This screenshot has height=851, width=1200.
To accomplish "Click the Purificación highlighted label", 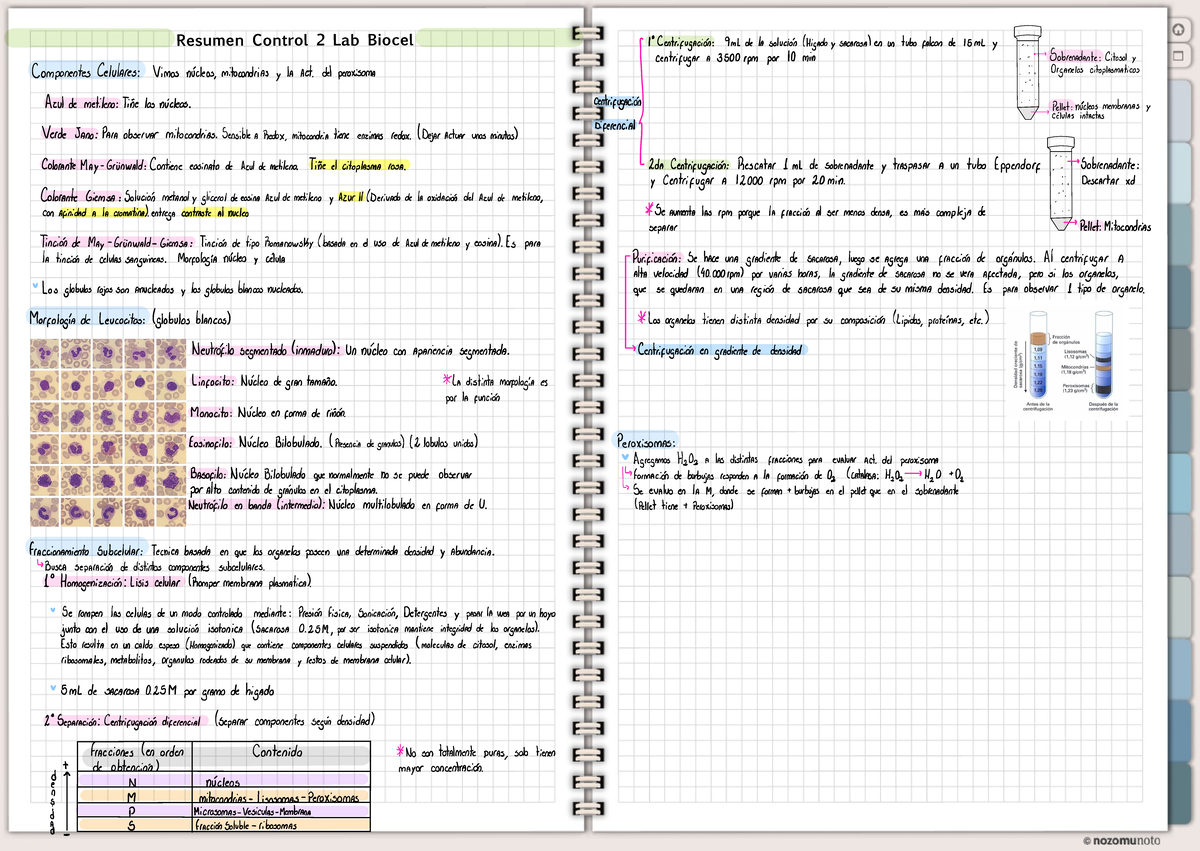I will (x=657, y=257).
